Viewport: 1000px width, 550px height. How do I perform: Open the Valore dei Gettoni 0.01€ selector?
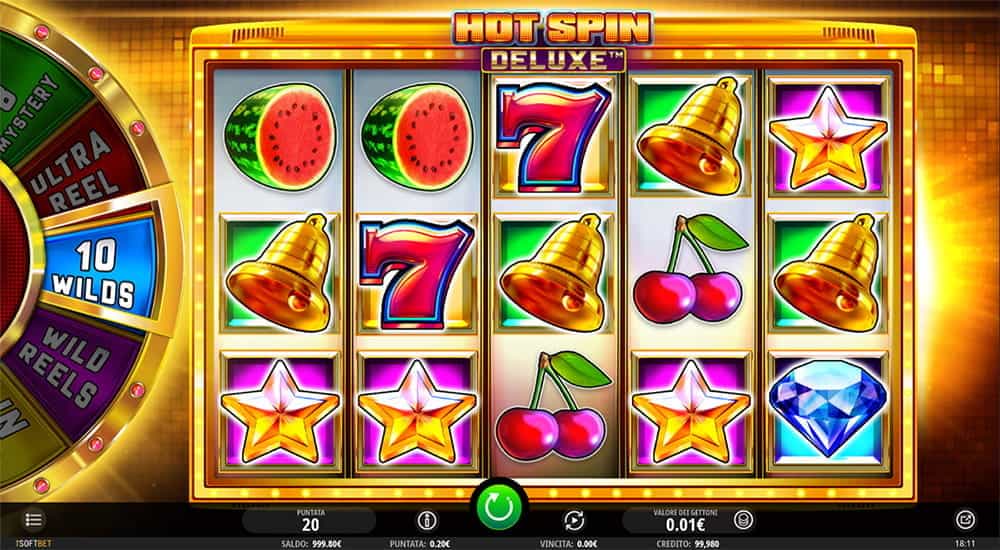point(686,520)
